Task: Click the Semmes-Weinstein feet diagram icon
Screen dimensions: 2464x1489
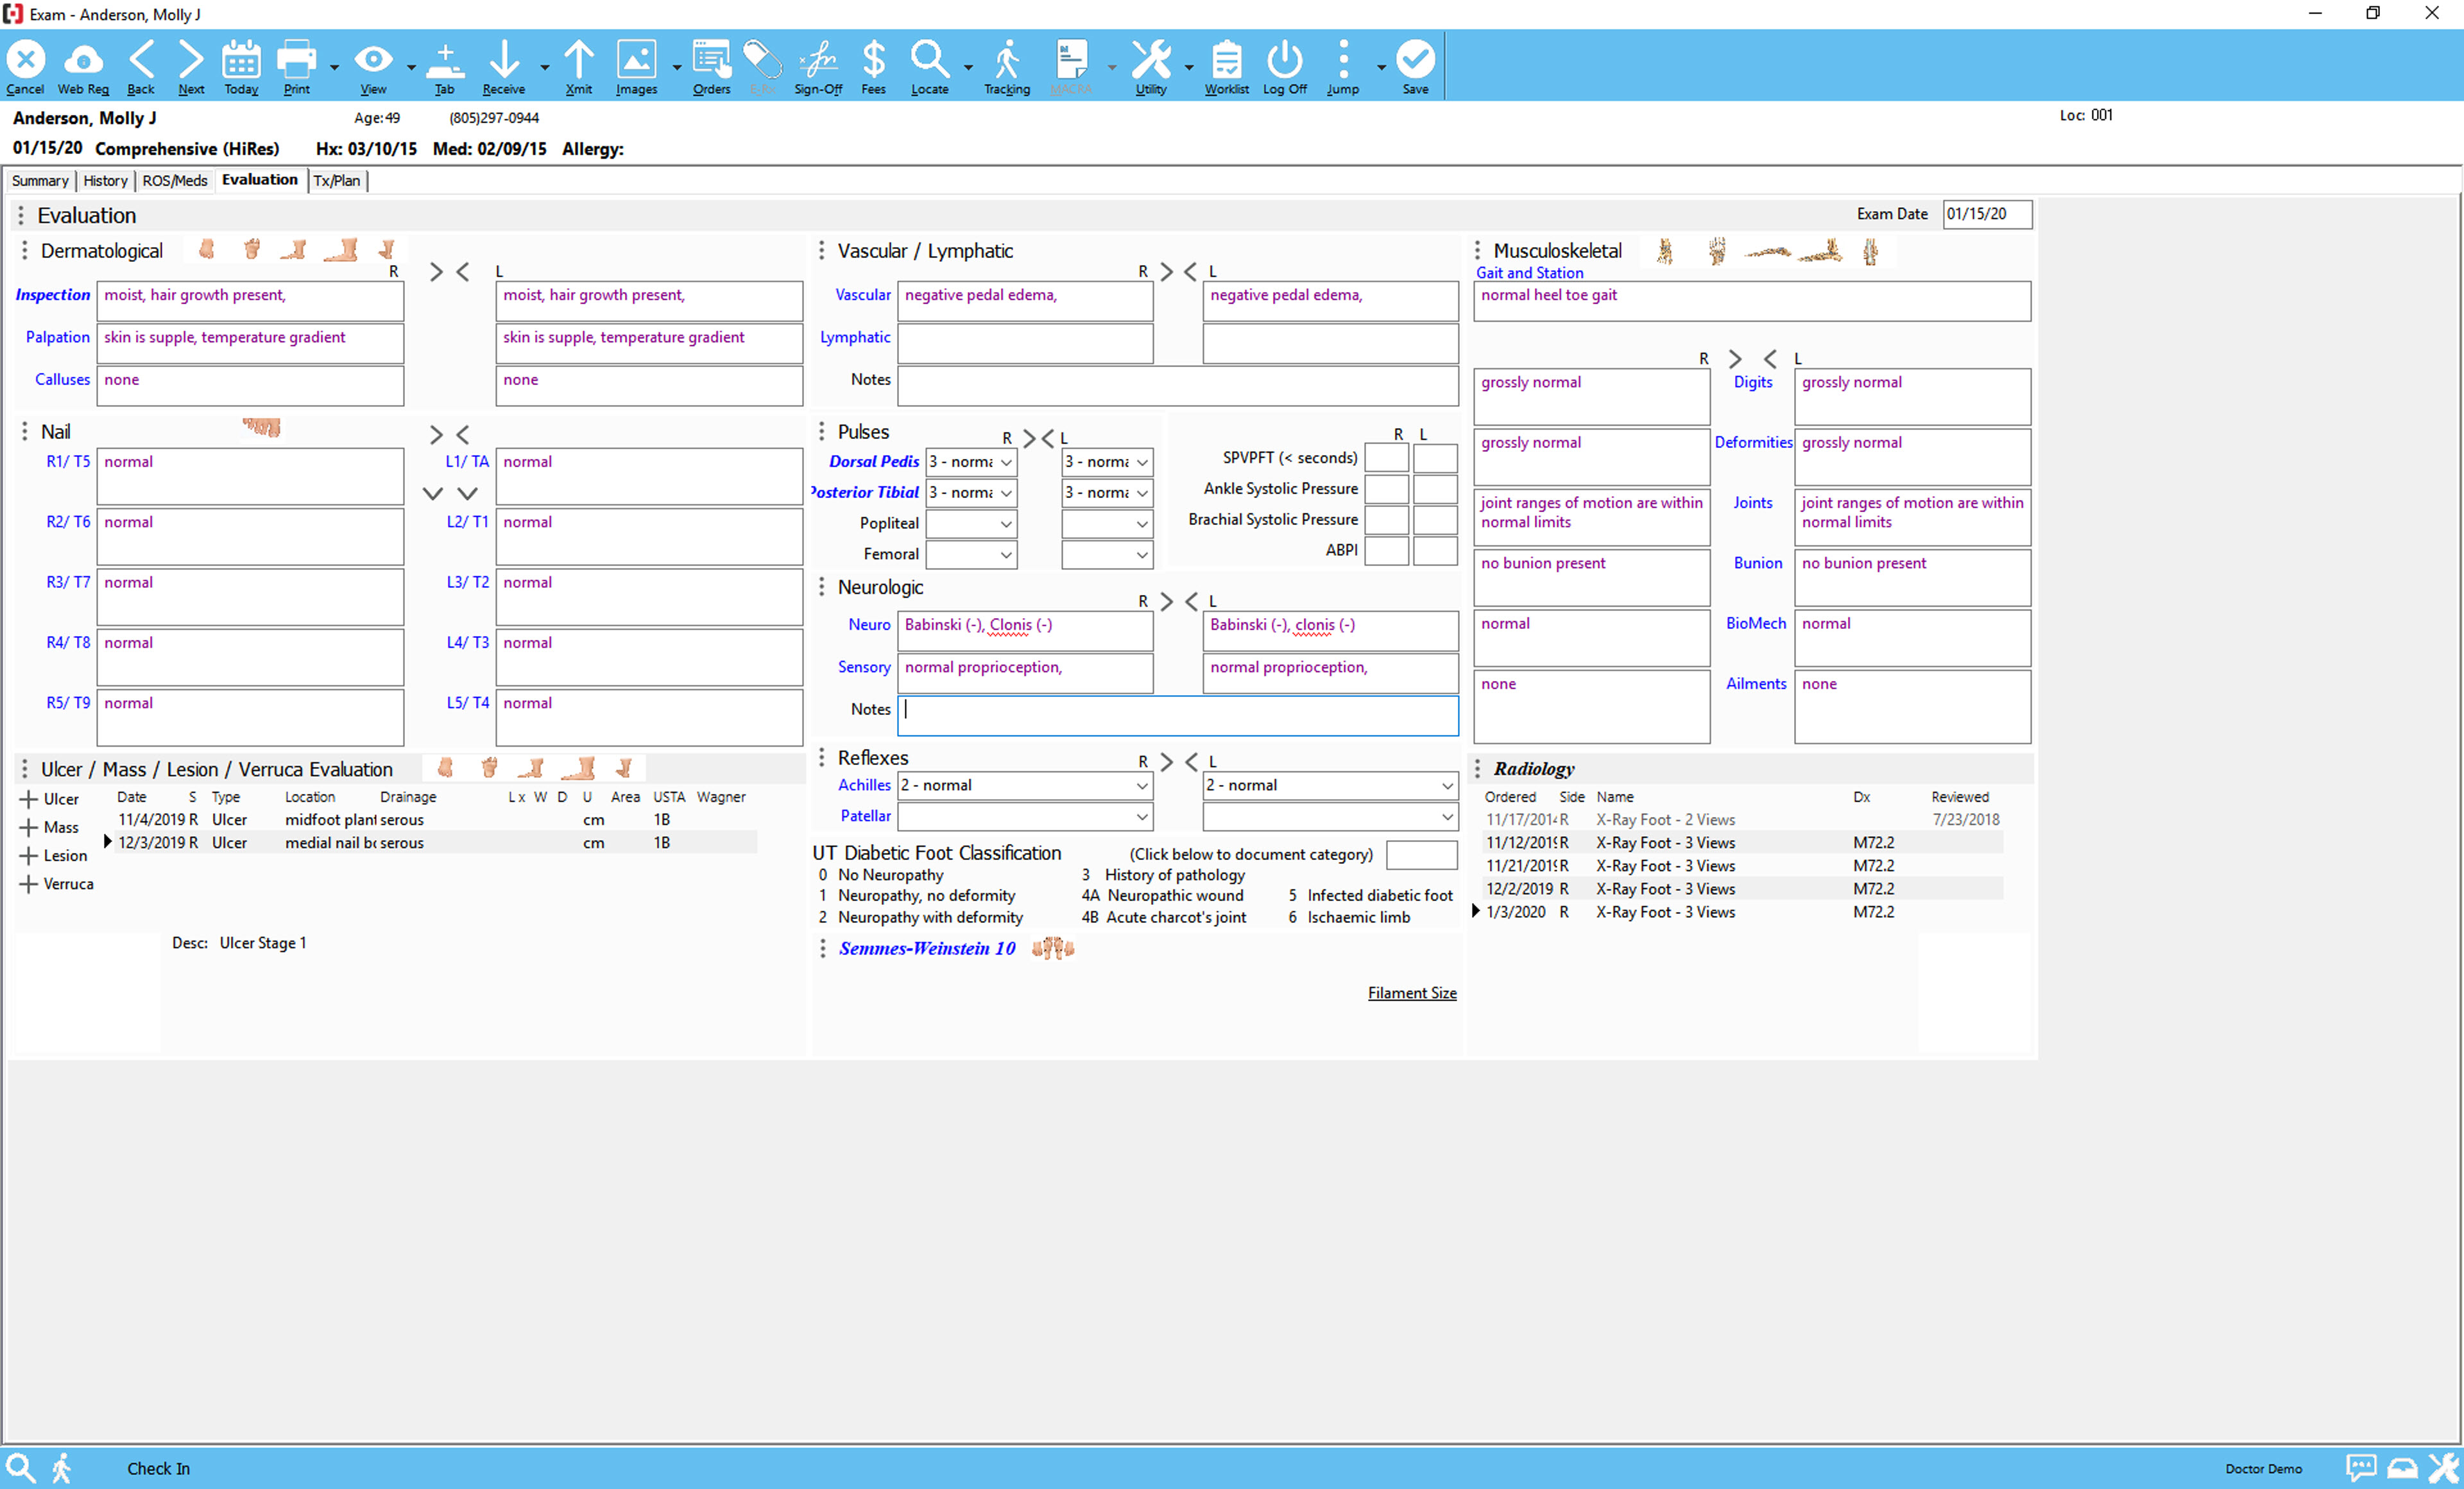Action: 1053,948
